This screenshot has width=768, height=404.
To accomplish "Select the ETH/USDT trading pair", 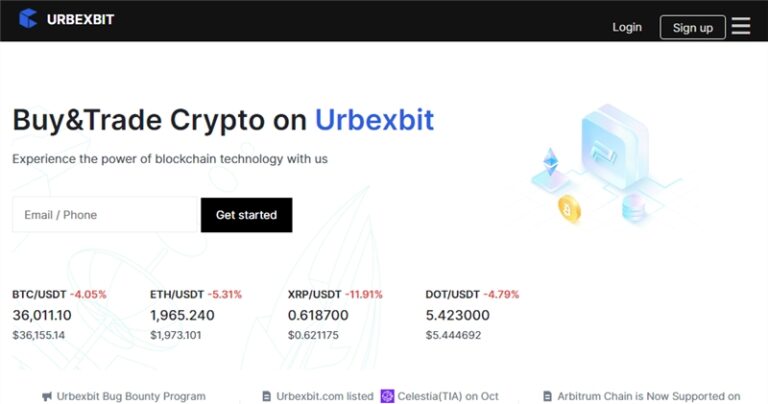I will pyautogui.click(x=176, y=295).
